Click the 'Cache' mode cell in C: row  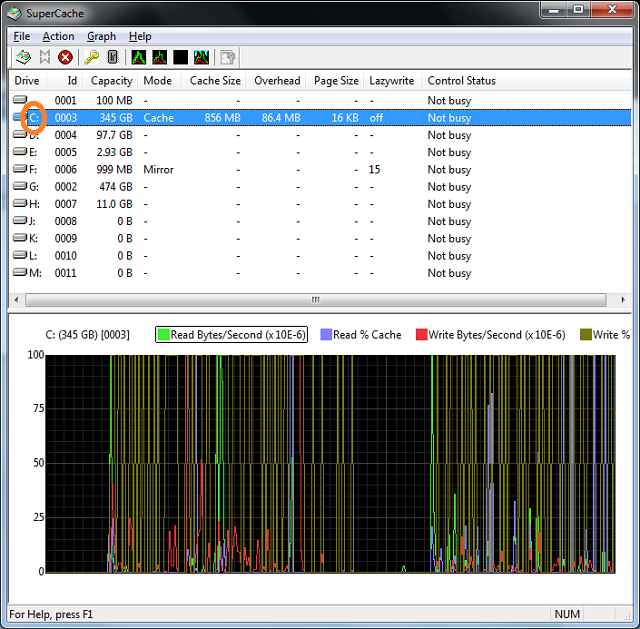click(x=158, y=118)
